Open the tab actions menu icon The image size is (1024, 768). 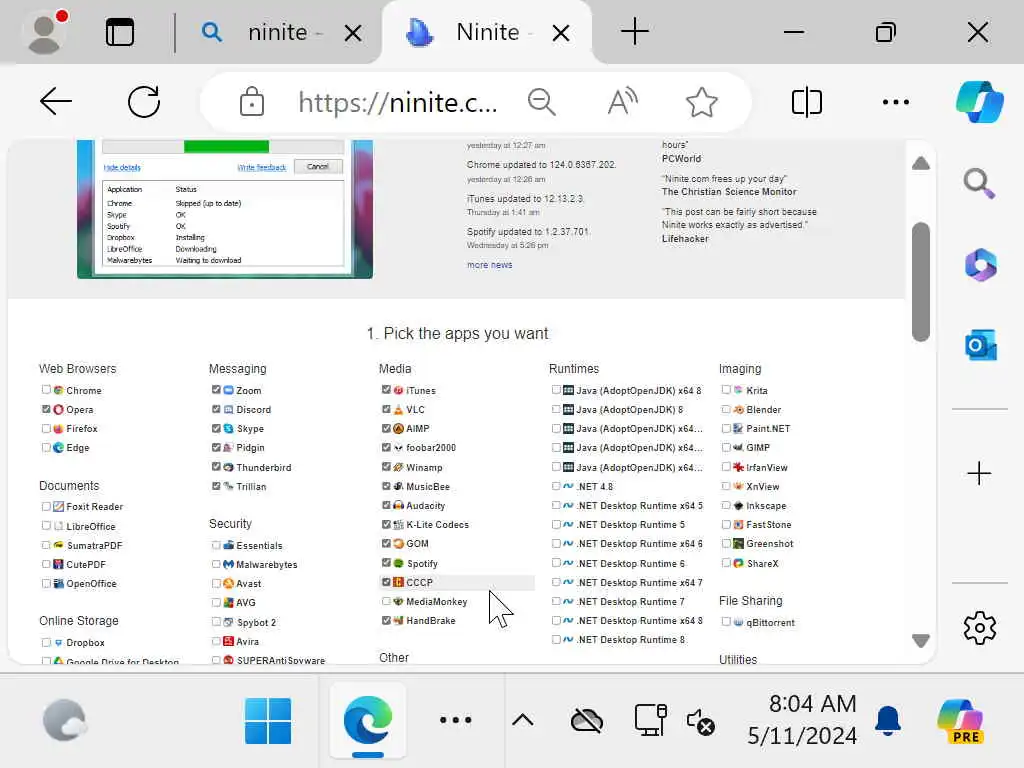(x=120, y=32)
